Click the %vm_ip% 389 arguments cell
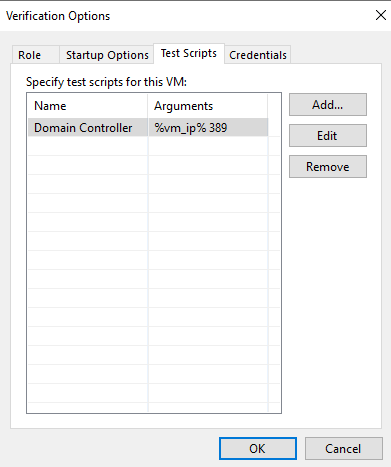 [208, 127]
